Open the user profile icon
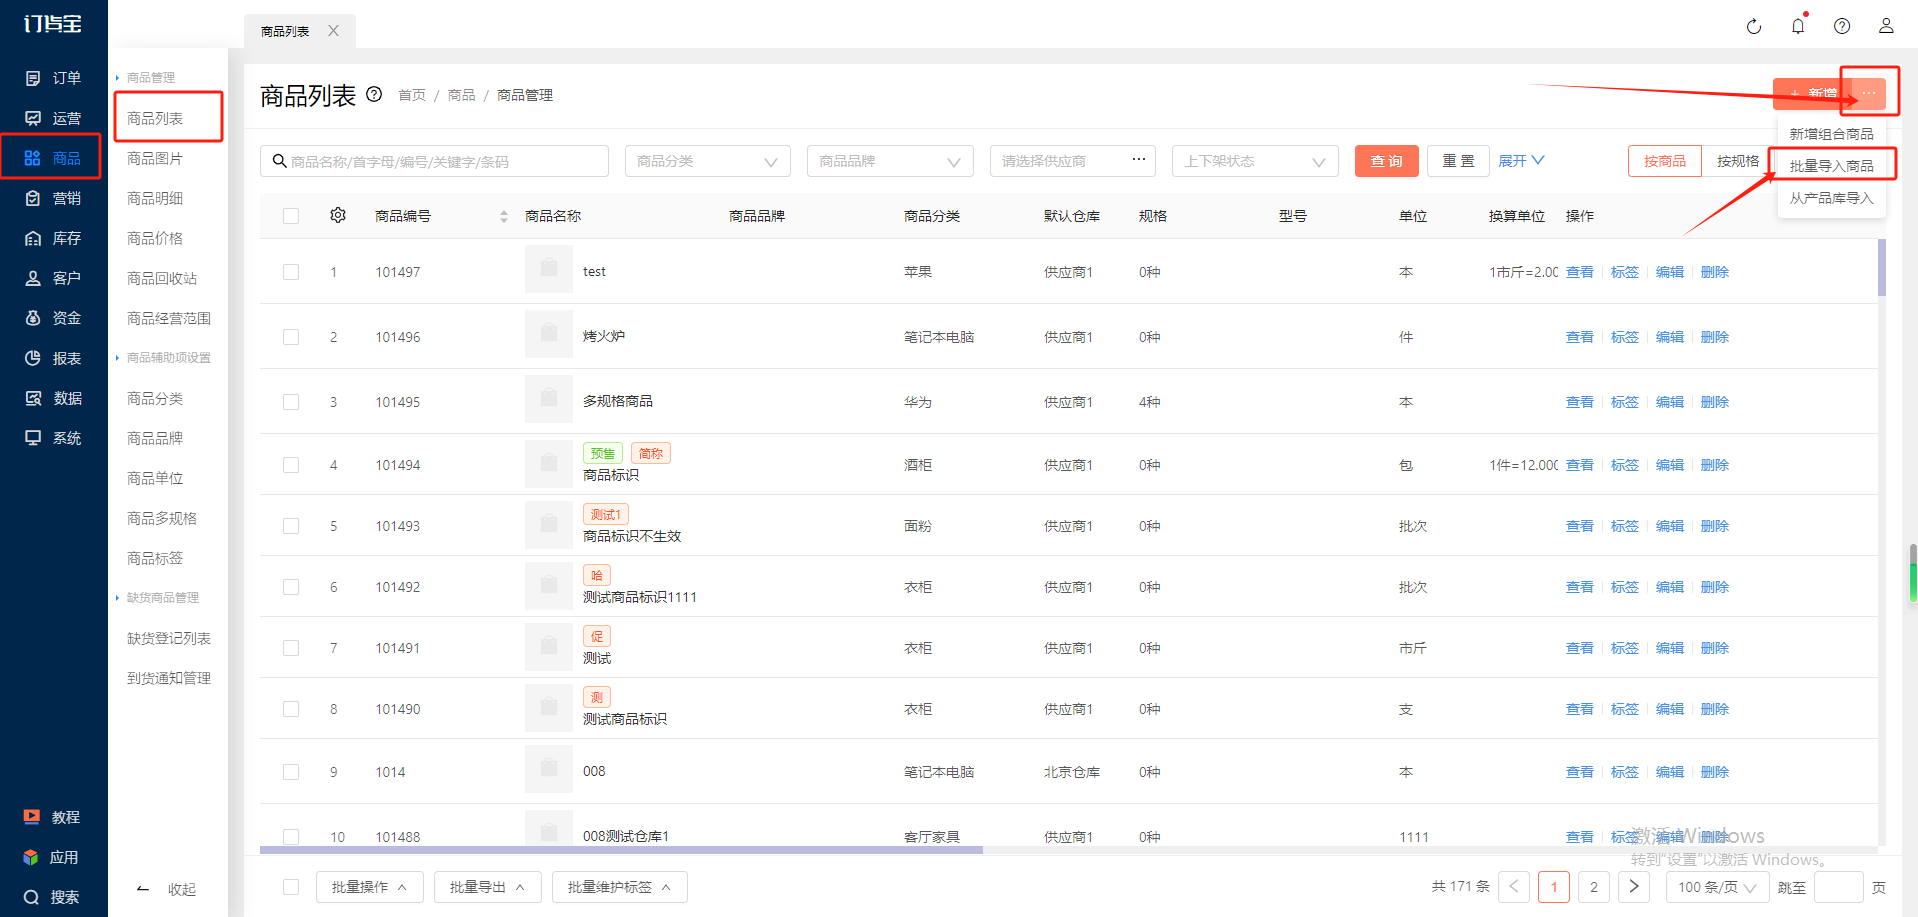Viewport: 1918px width, 917px height. [1886, 26]
